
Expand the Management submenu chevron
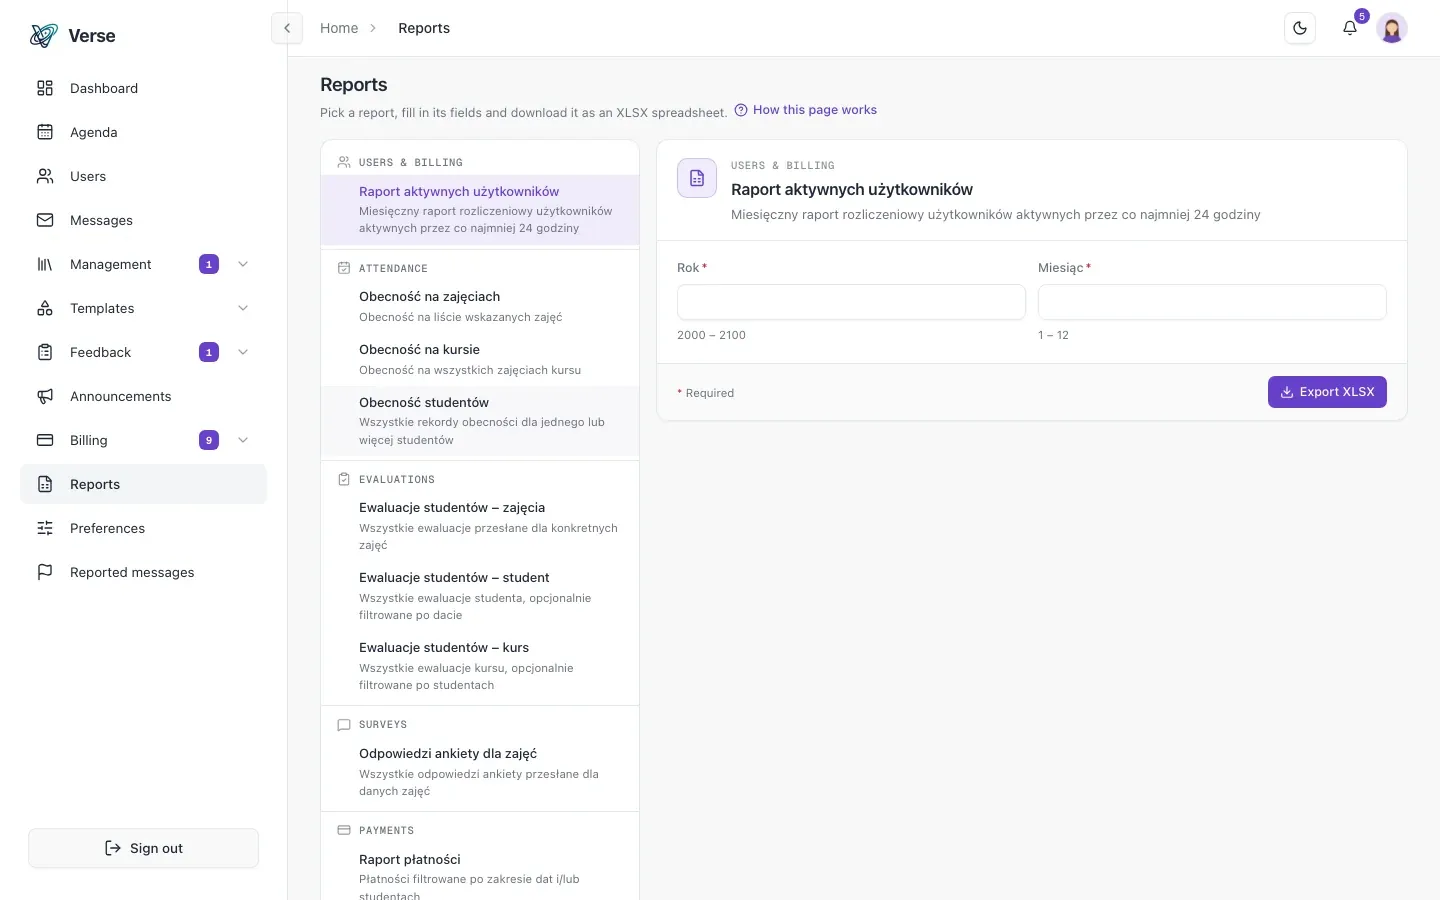(x=243, y=264)
